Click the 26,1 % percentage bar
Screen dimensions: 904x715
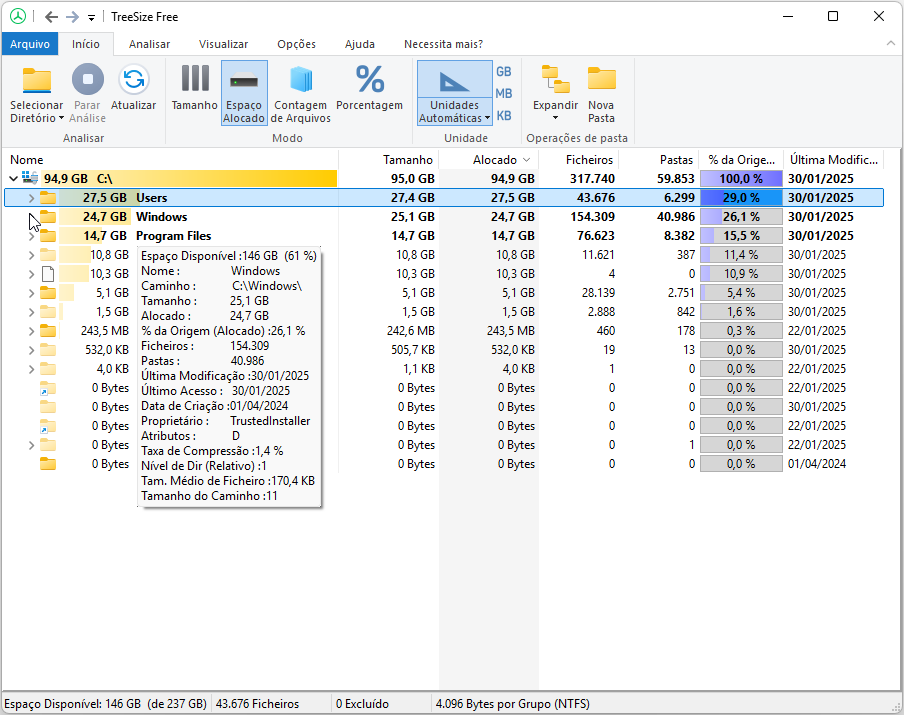pyautogui.click(x=741, y=217)
